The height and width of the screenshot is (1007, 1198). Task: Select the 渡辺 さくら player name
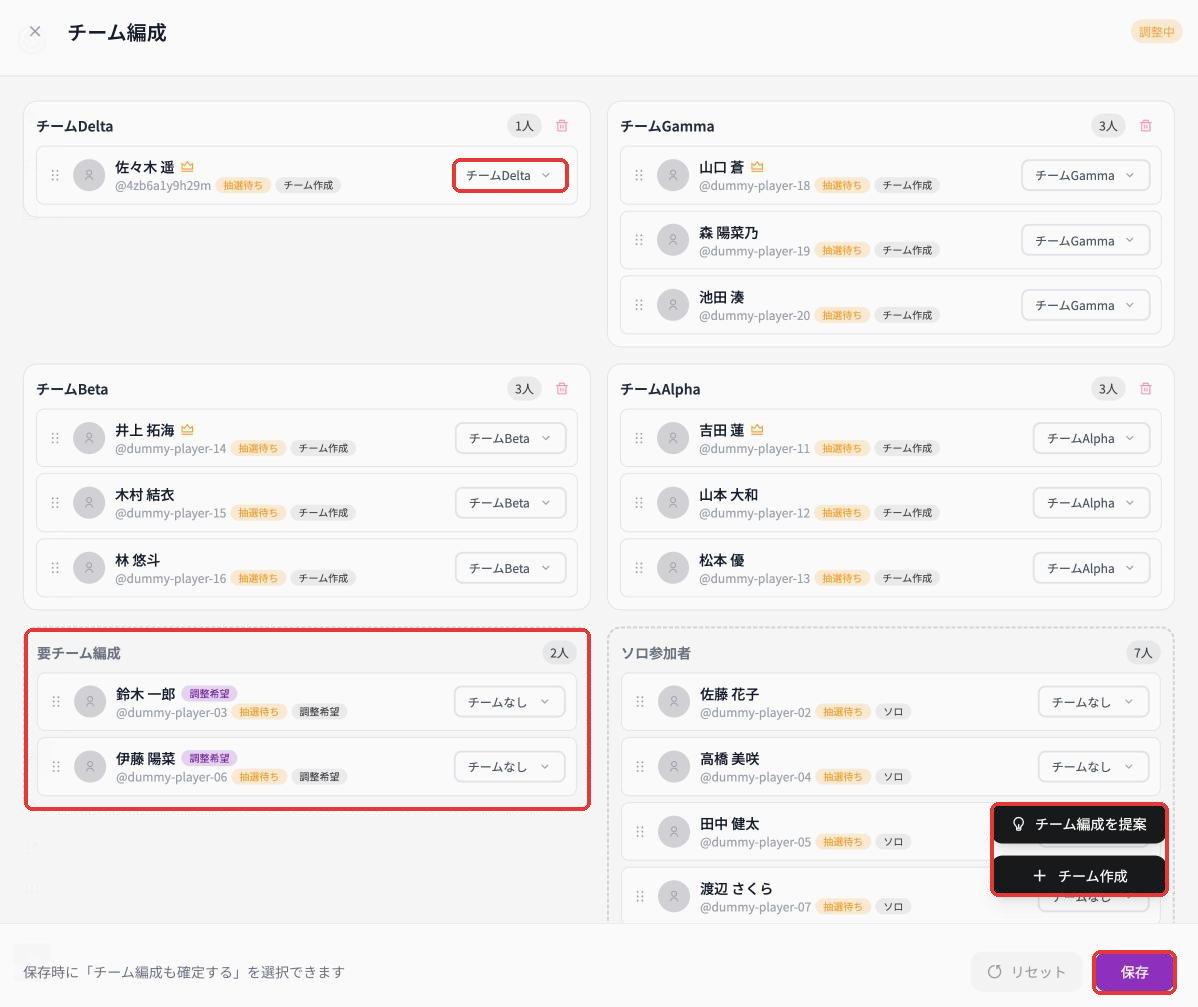pyautogui.click(x=736, y=889)
